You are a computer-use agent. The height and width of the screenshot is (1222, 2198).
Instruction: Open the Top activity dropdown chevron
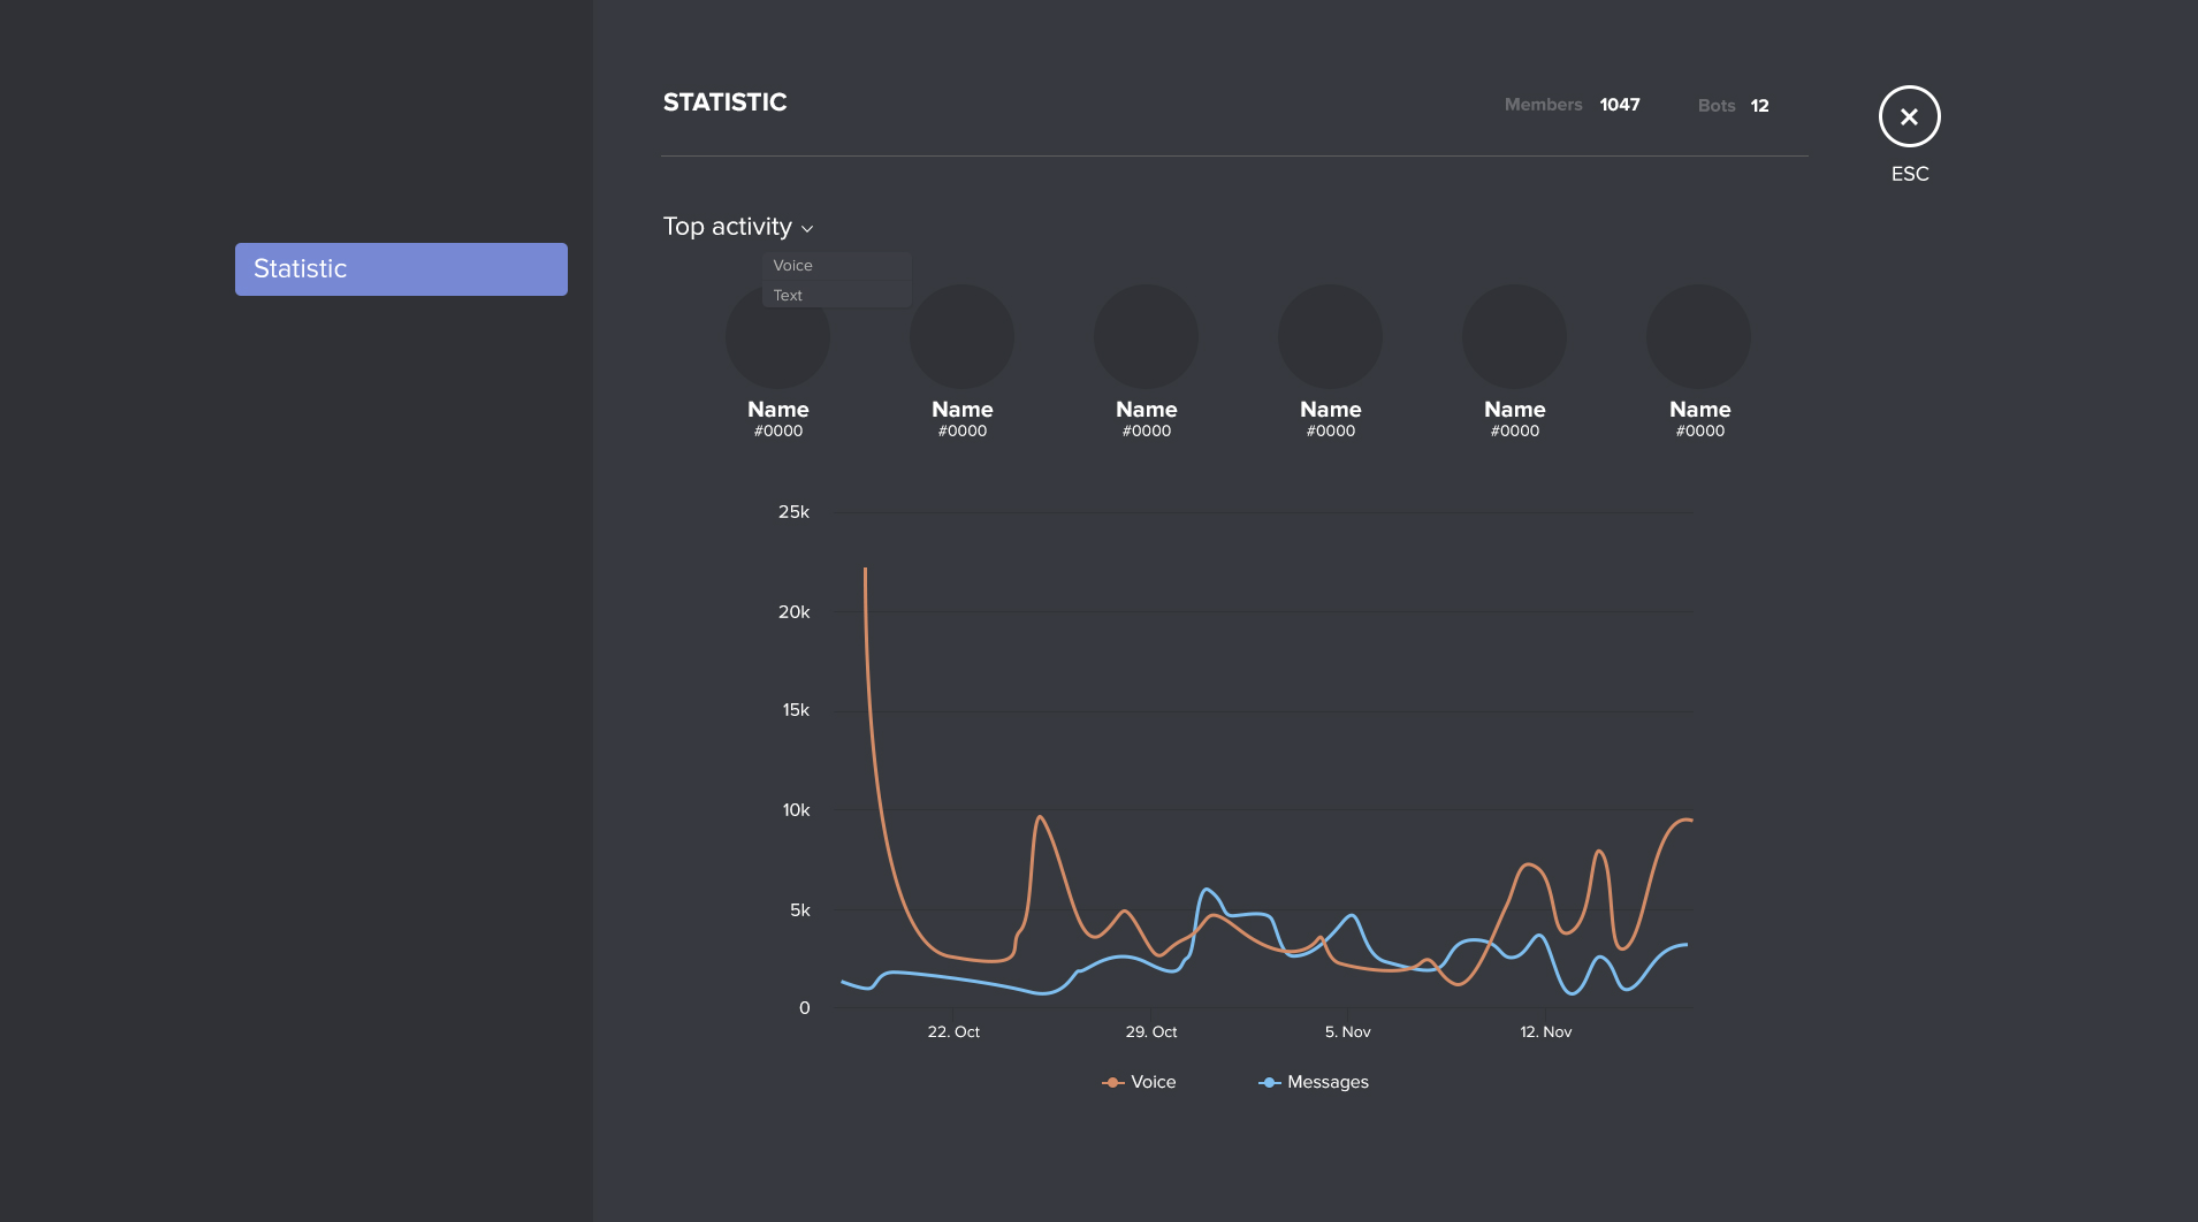point(807,229)
